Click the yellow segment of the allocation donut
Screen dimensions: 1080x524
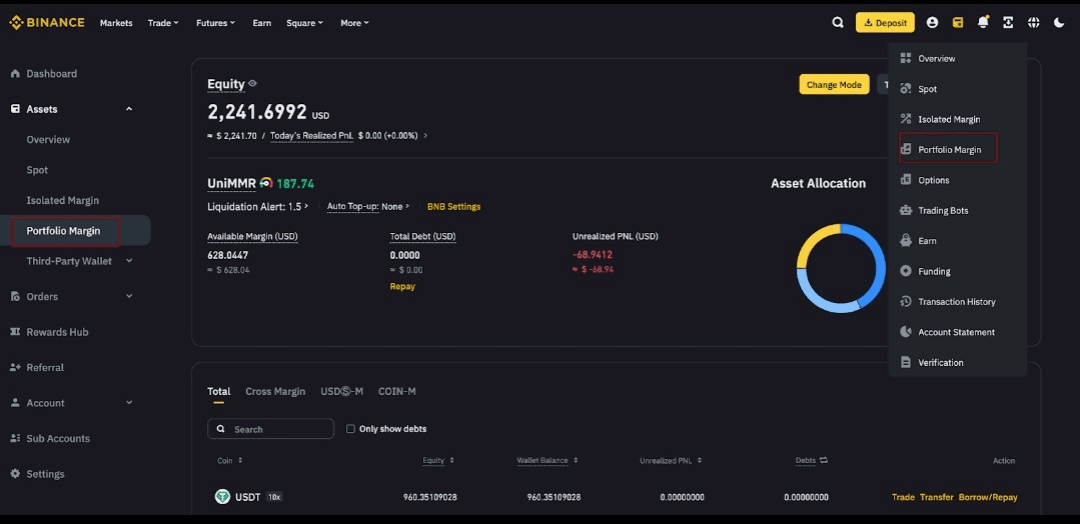click(x=815, y=240)
